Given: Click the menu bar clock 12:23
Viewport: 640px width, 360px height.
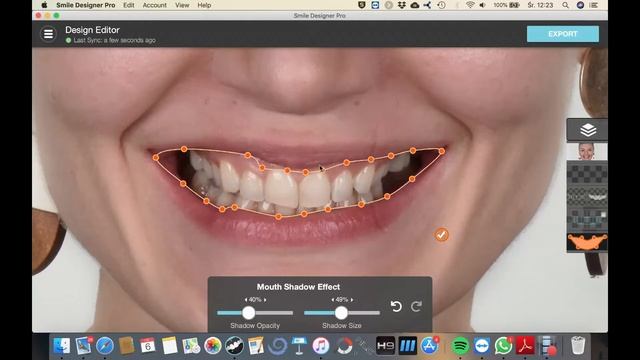Looking at the screenshot, I should pos(540,5).
